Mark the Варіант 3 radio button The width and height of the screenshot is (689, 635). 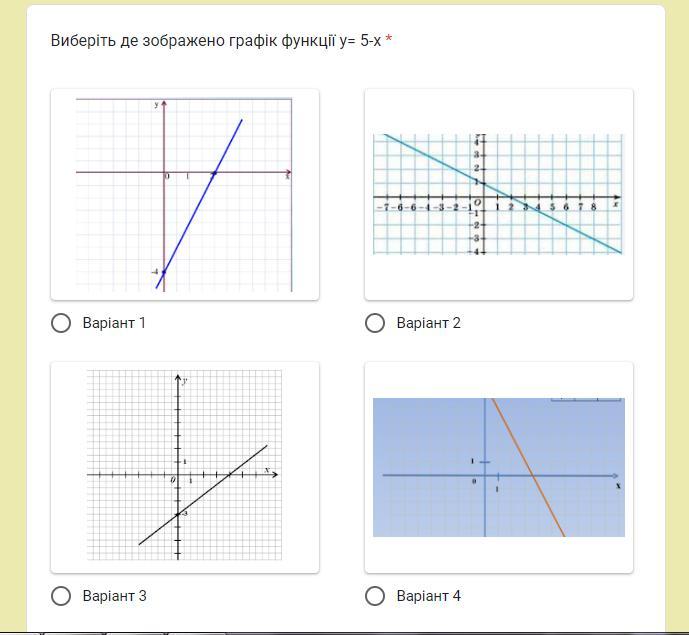click(61, 596)
